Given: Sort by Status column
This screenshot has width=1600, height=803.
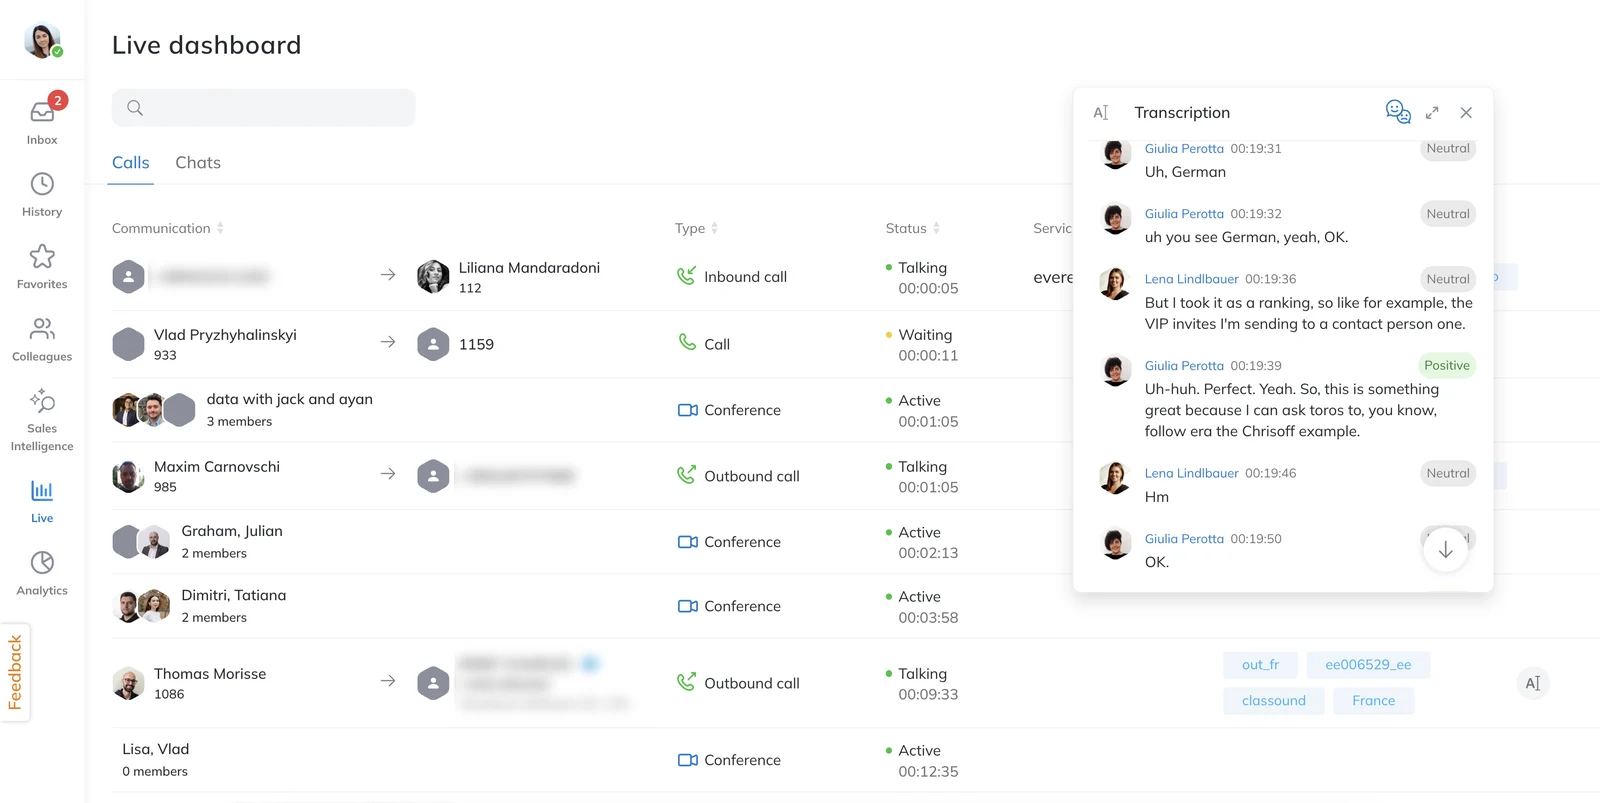Looking at the screenshot, I should pos(936,228).
